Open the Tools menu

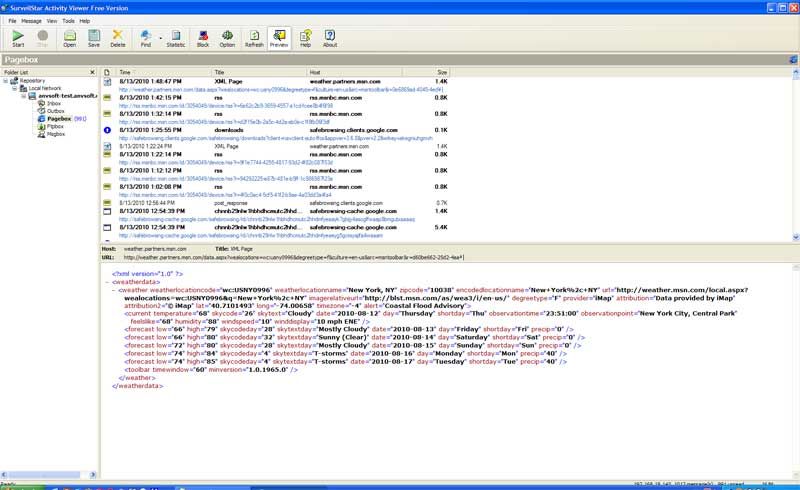pyautogui.click(x=68, y=21)
